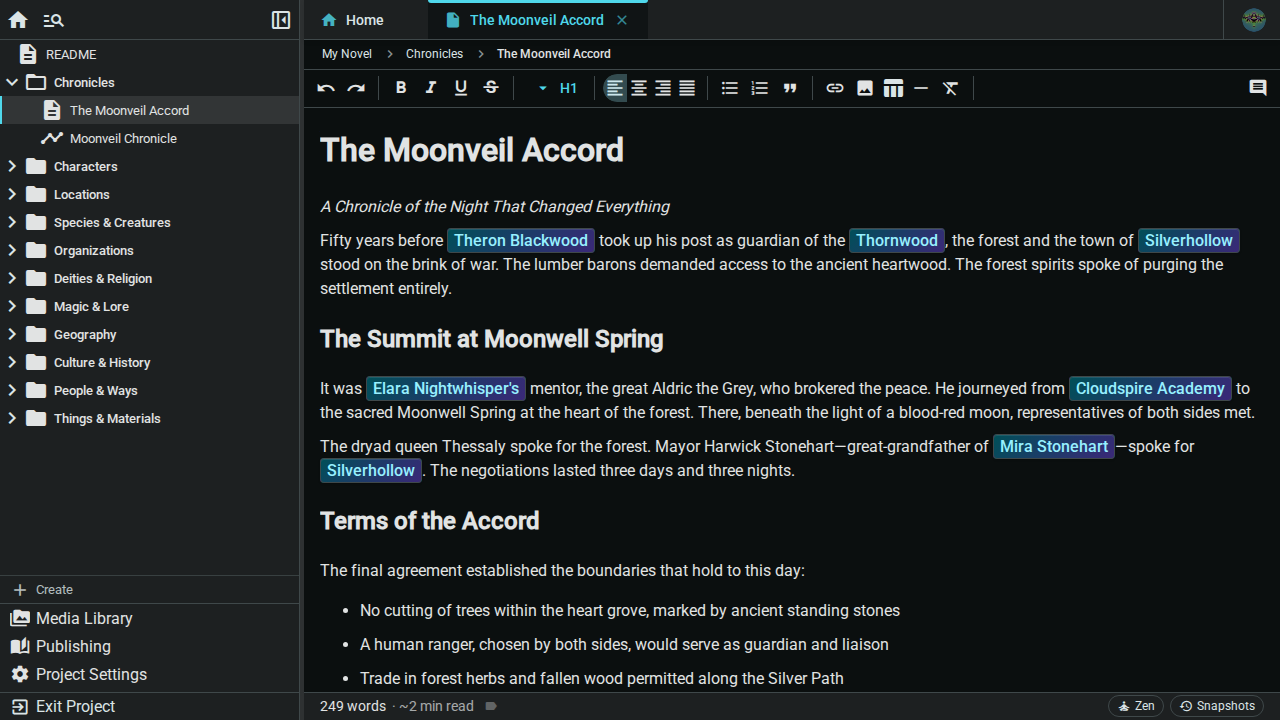
Task: Toggle underline formatting
Action: [461, 88]
